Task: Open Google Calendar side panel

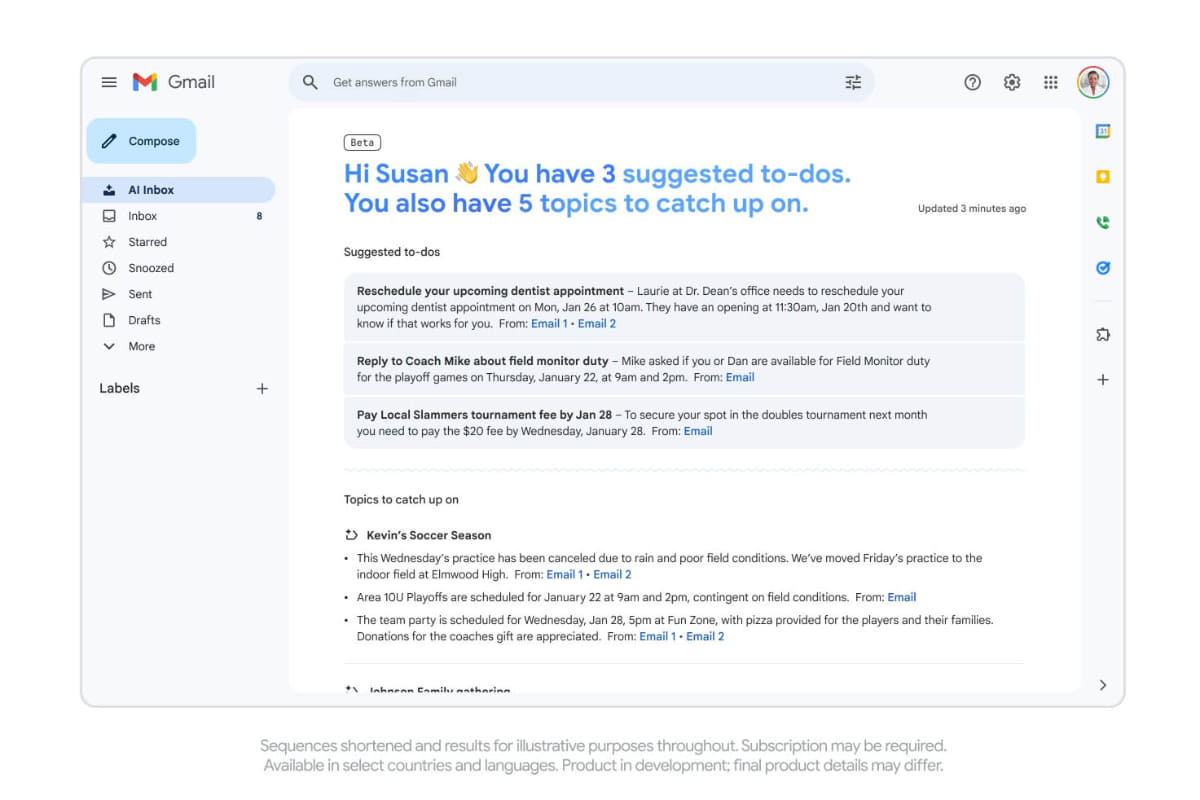Action: click(x=1103, y=131)
